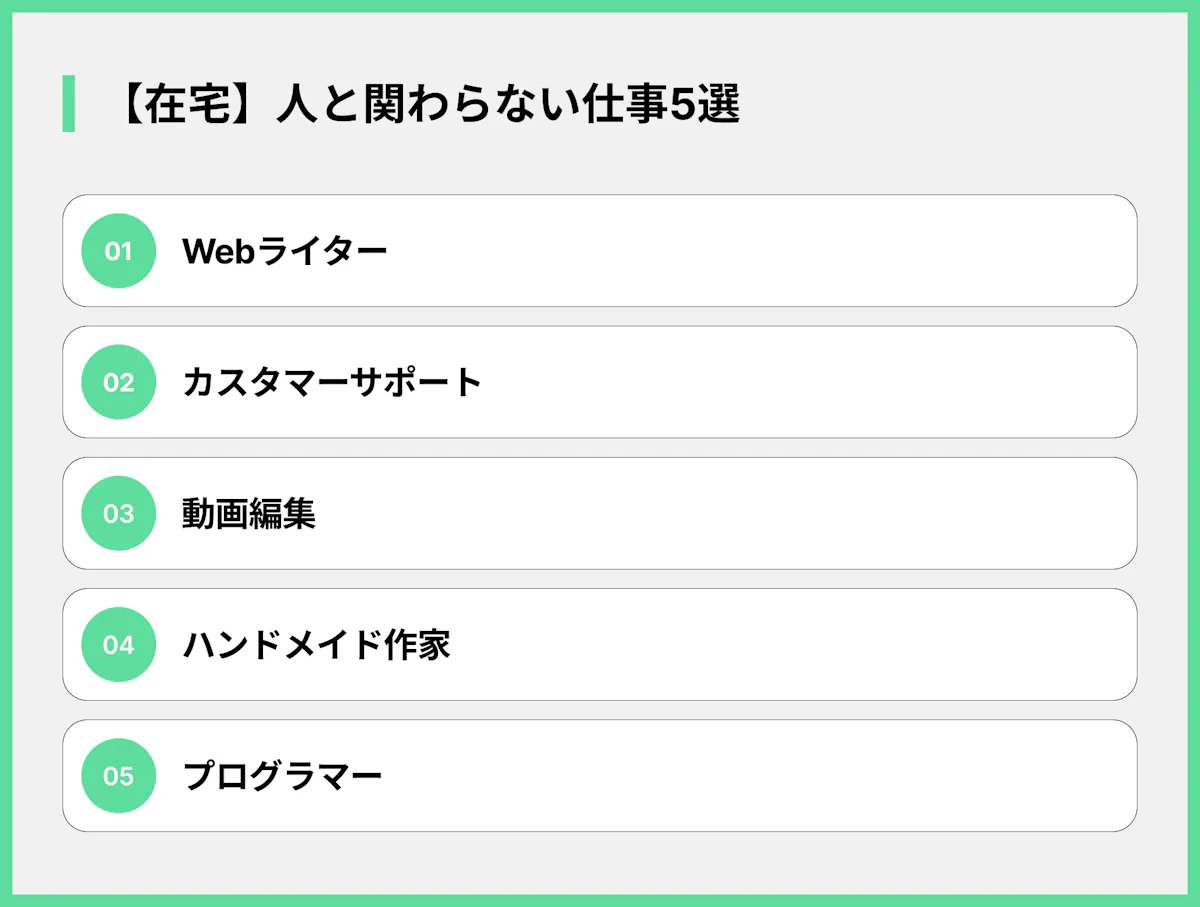Click the green 01 number badge
1200x907 pixels.
[x=118, y=251]
